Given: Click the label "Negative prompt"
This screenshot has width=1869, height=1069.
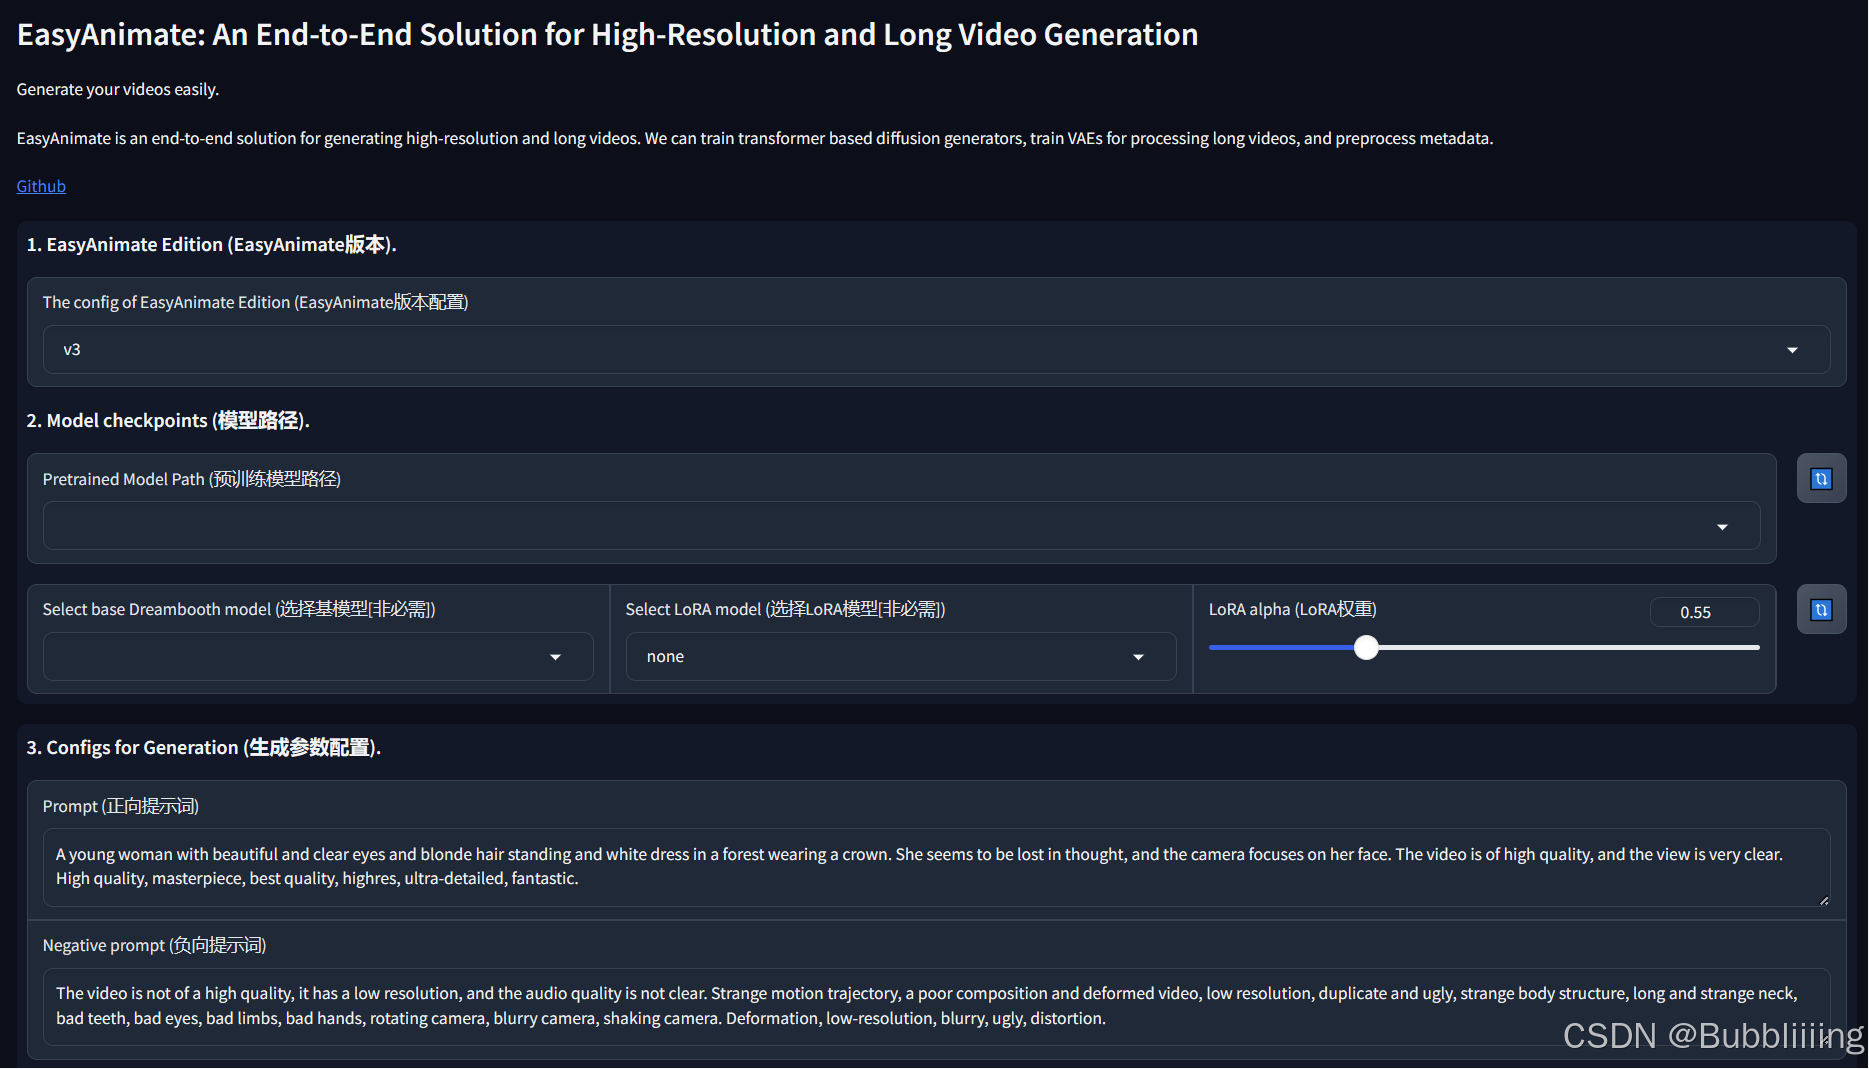Looking at the screenshot, I should coord(154,946).
